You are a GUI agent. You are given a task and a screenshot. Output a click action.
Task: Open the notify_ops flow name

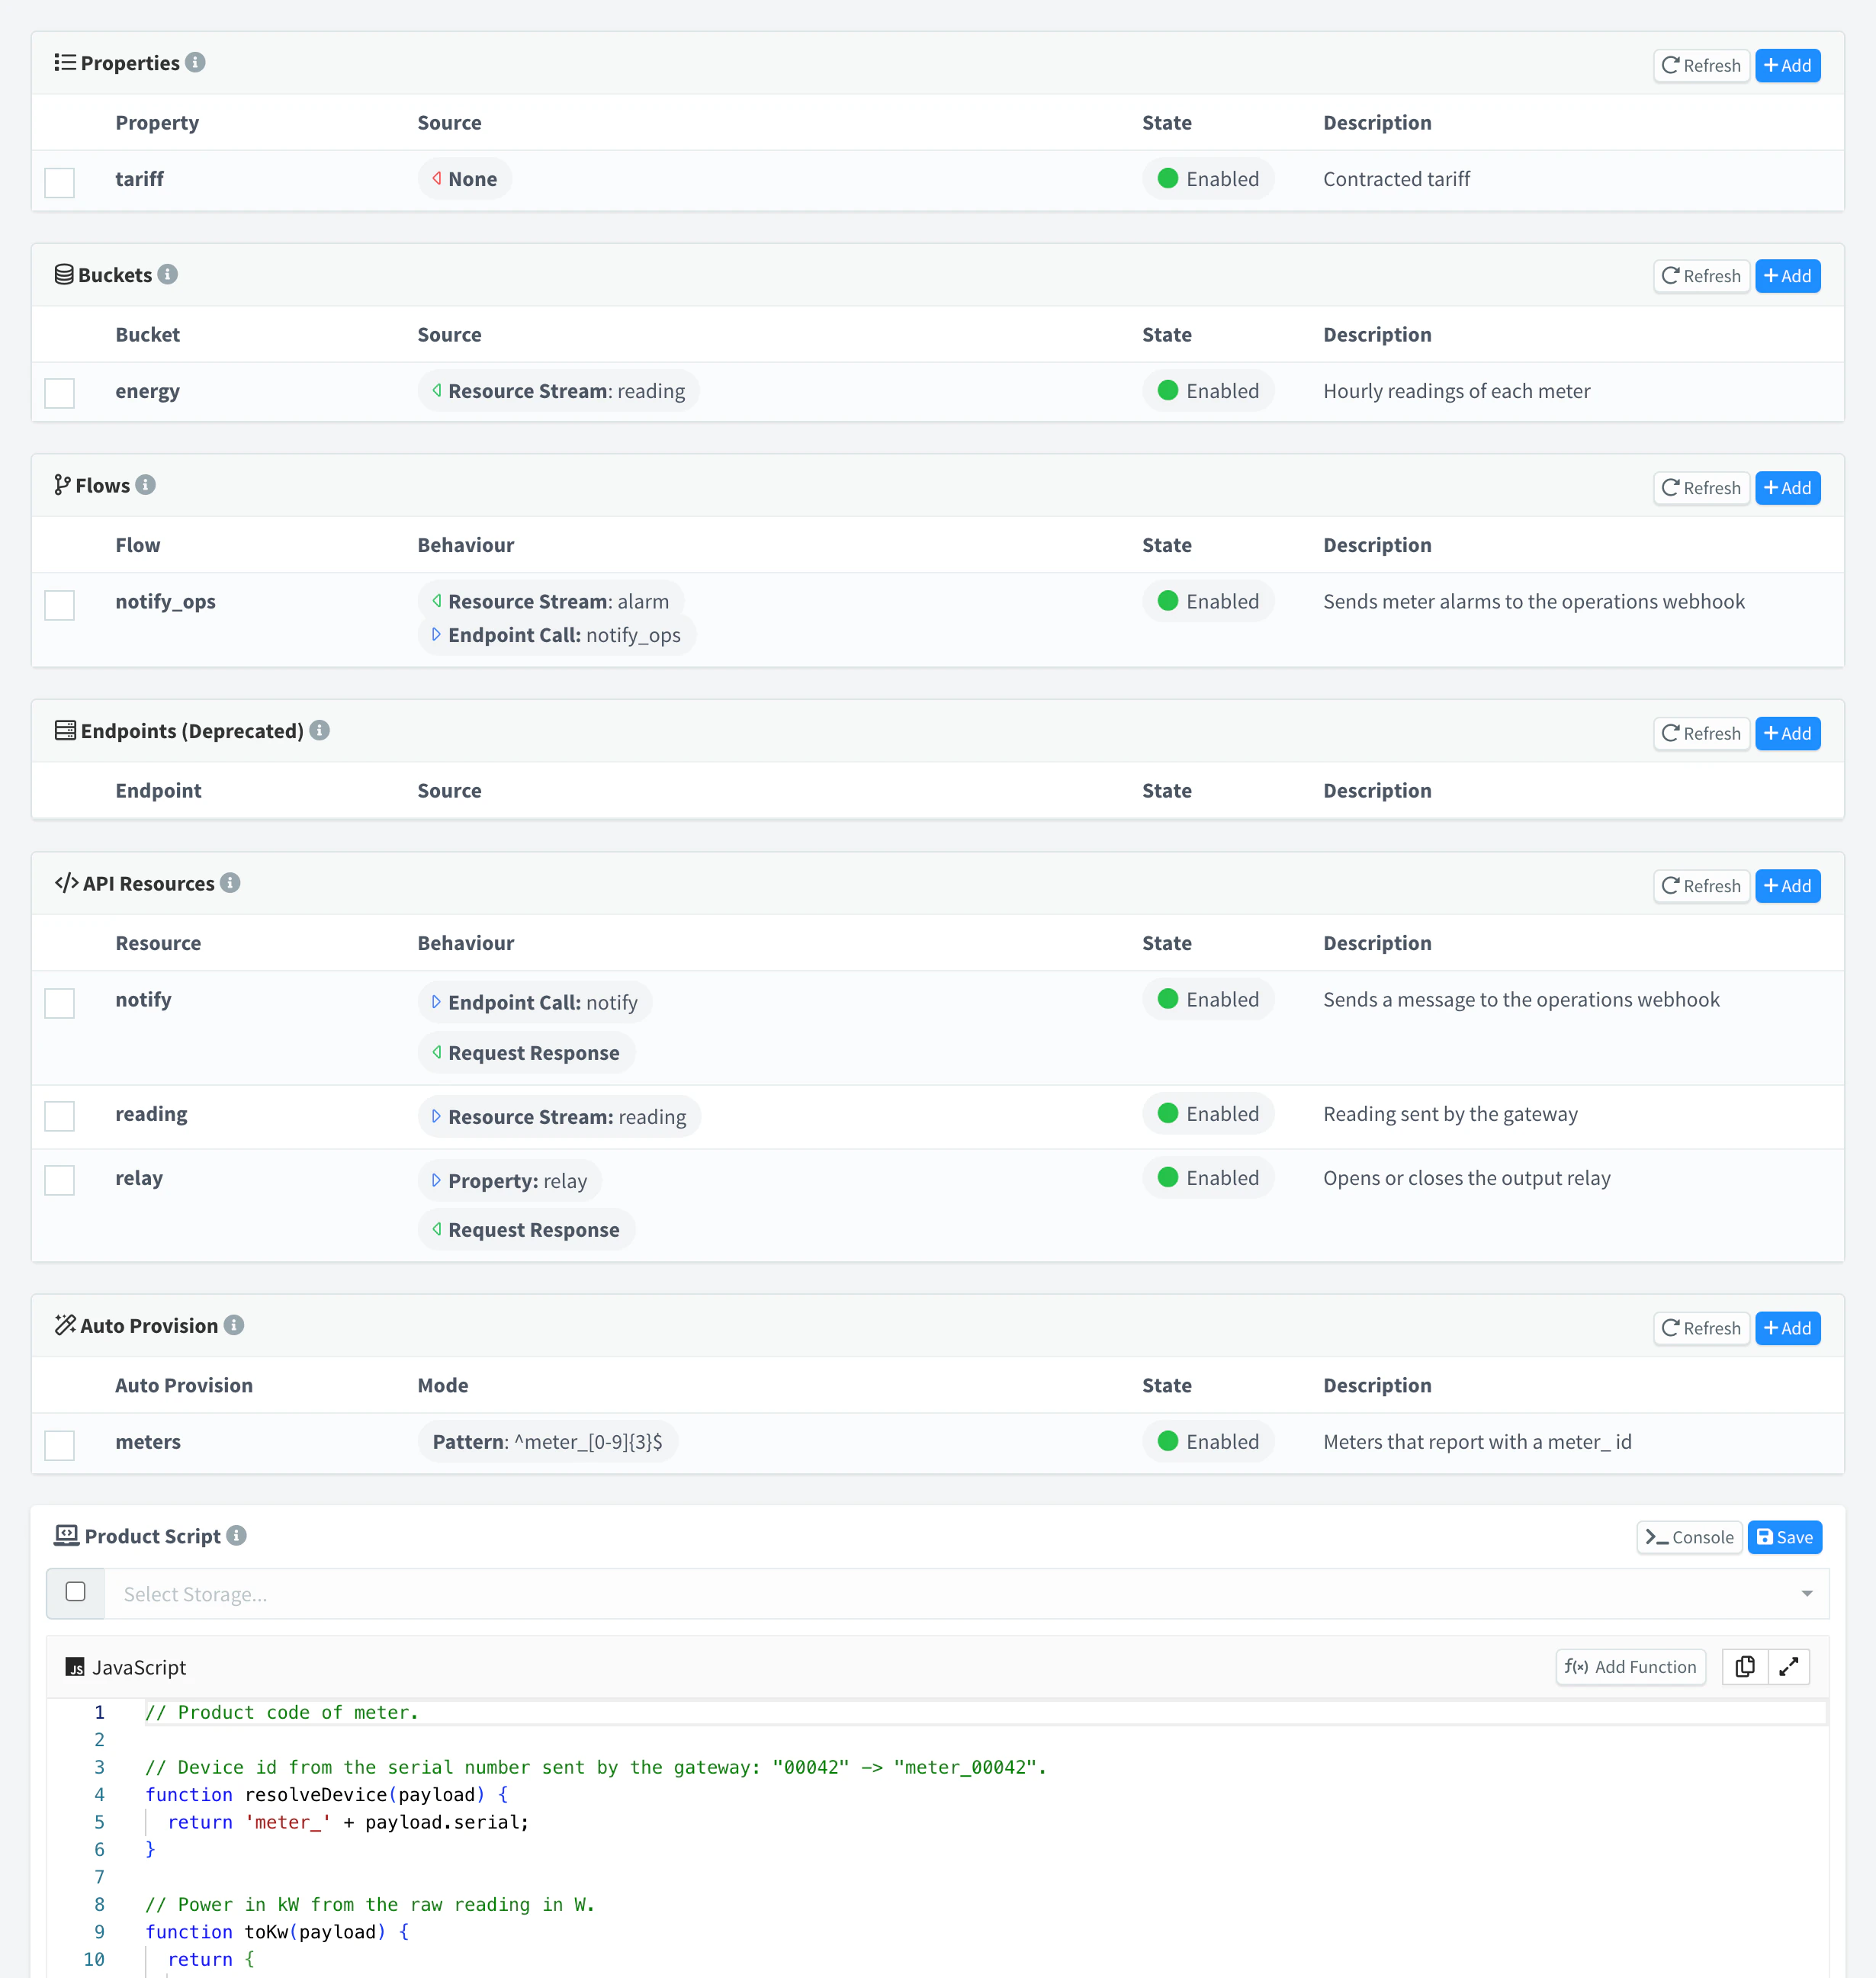[166, 601]
